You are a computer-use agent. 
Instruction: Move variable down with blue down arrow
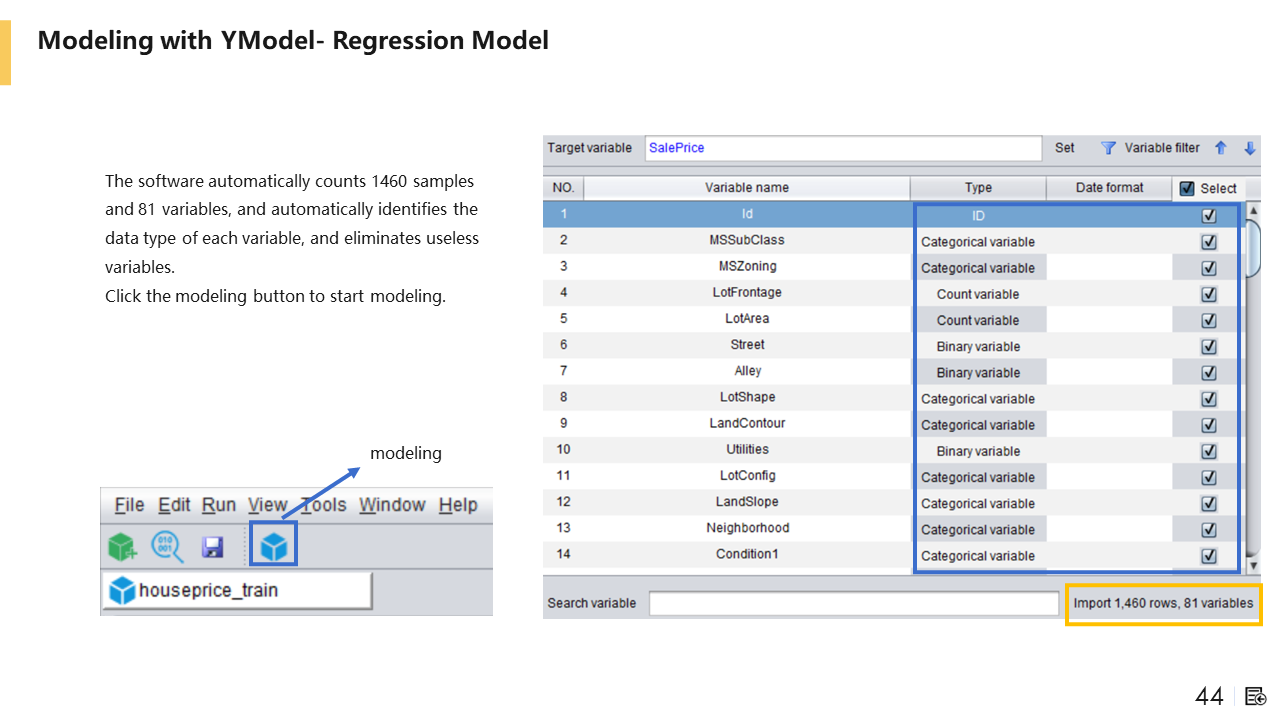coord(1250,148)
